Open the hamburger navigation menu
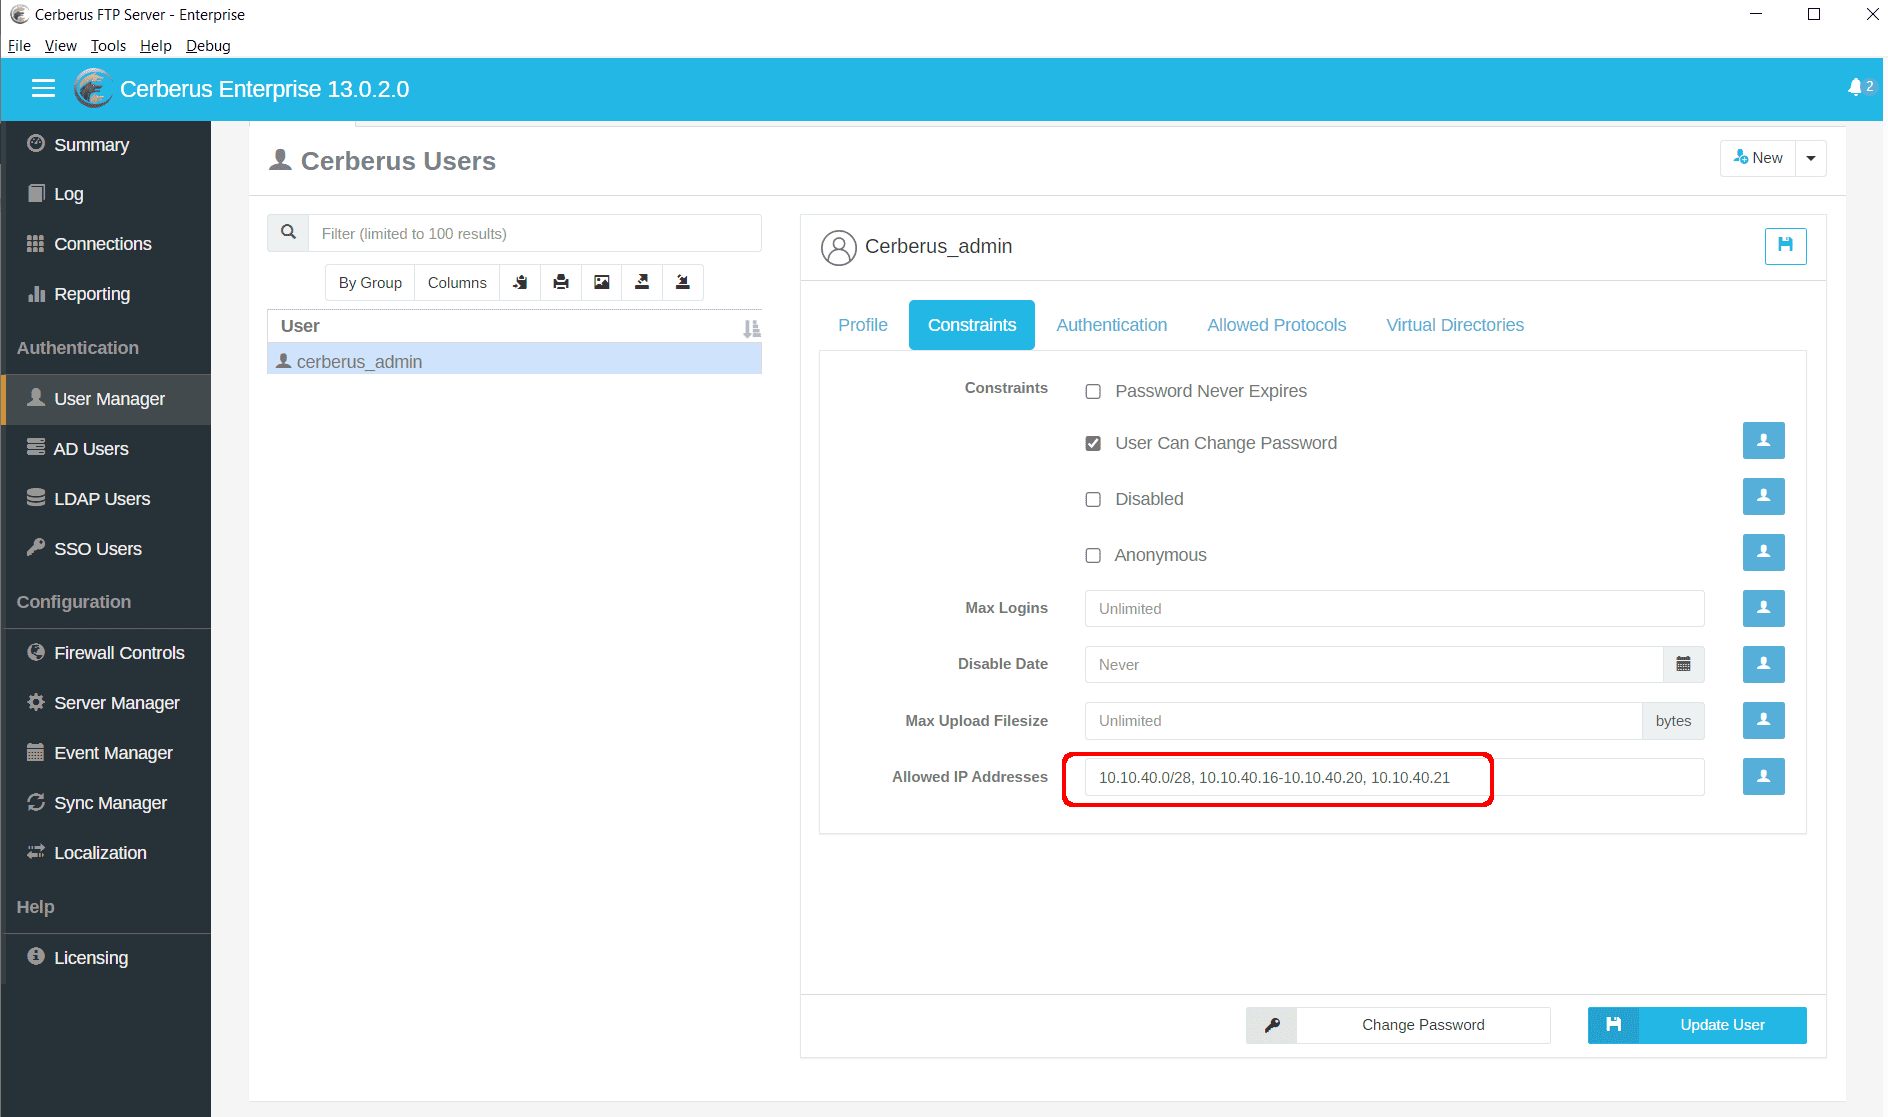This screenshot has width=1888, height=1117. [x=43, y=89]
